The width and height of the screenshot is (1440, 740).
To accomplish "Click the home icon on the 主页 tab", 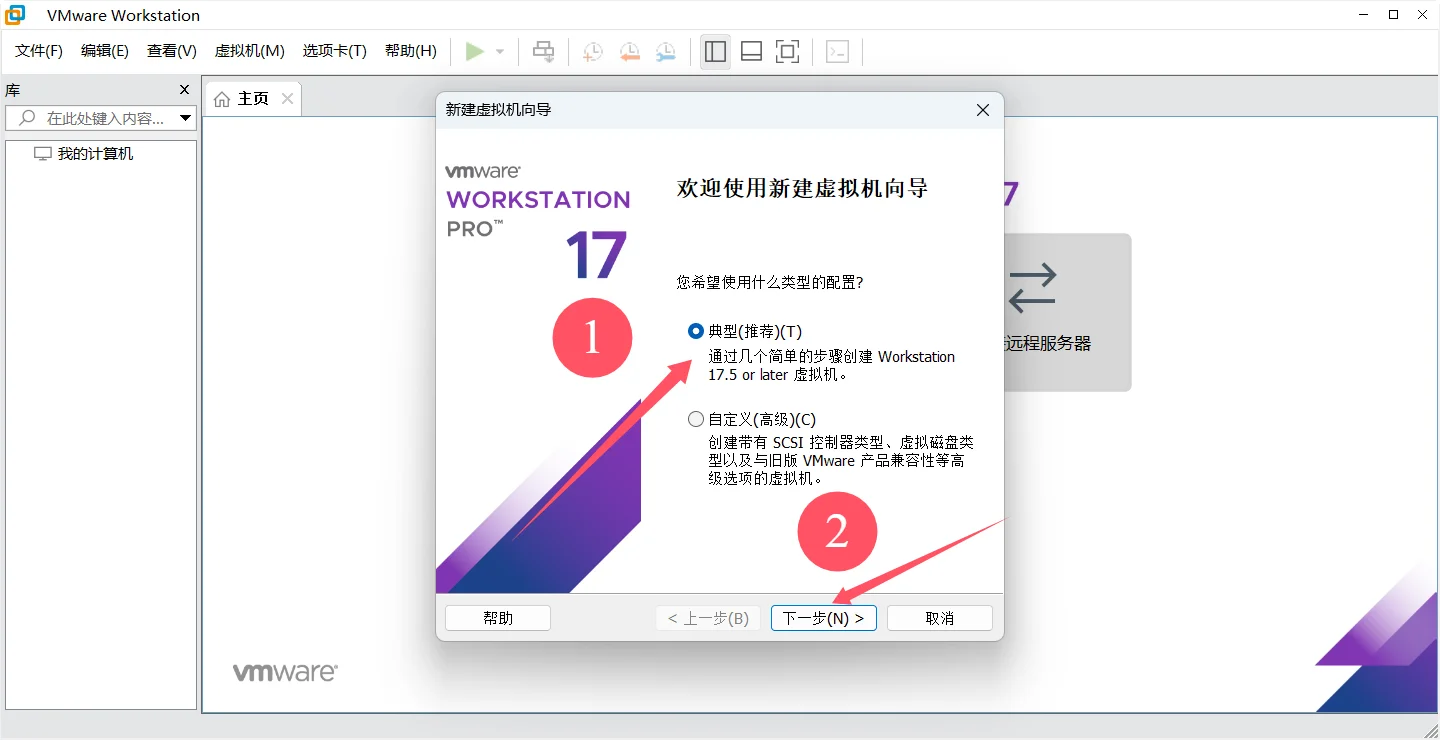I will point(222,99).
